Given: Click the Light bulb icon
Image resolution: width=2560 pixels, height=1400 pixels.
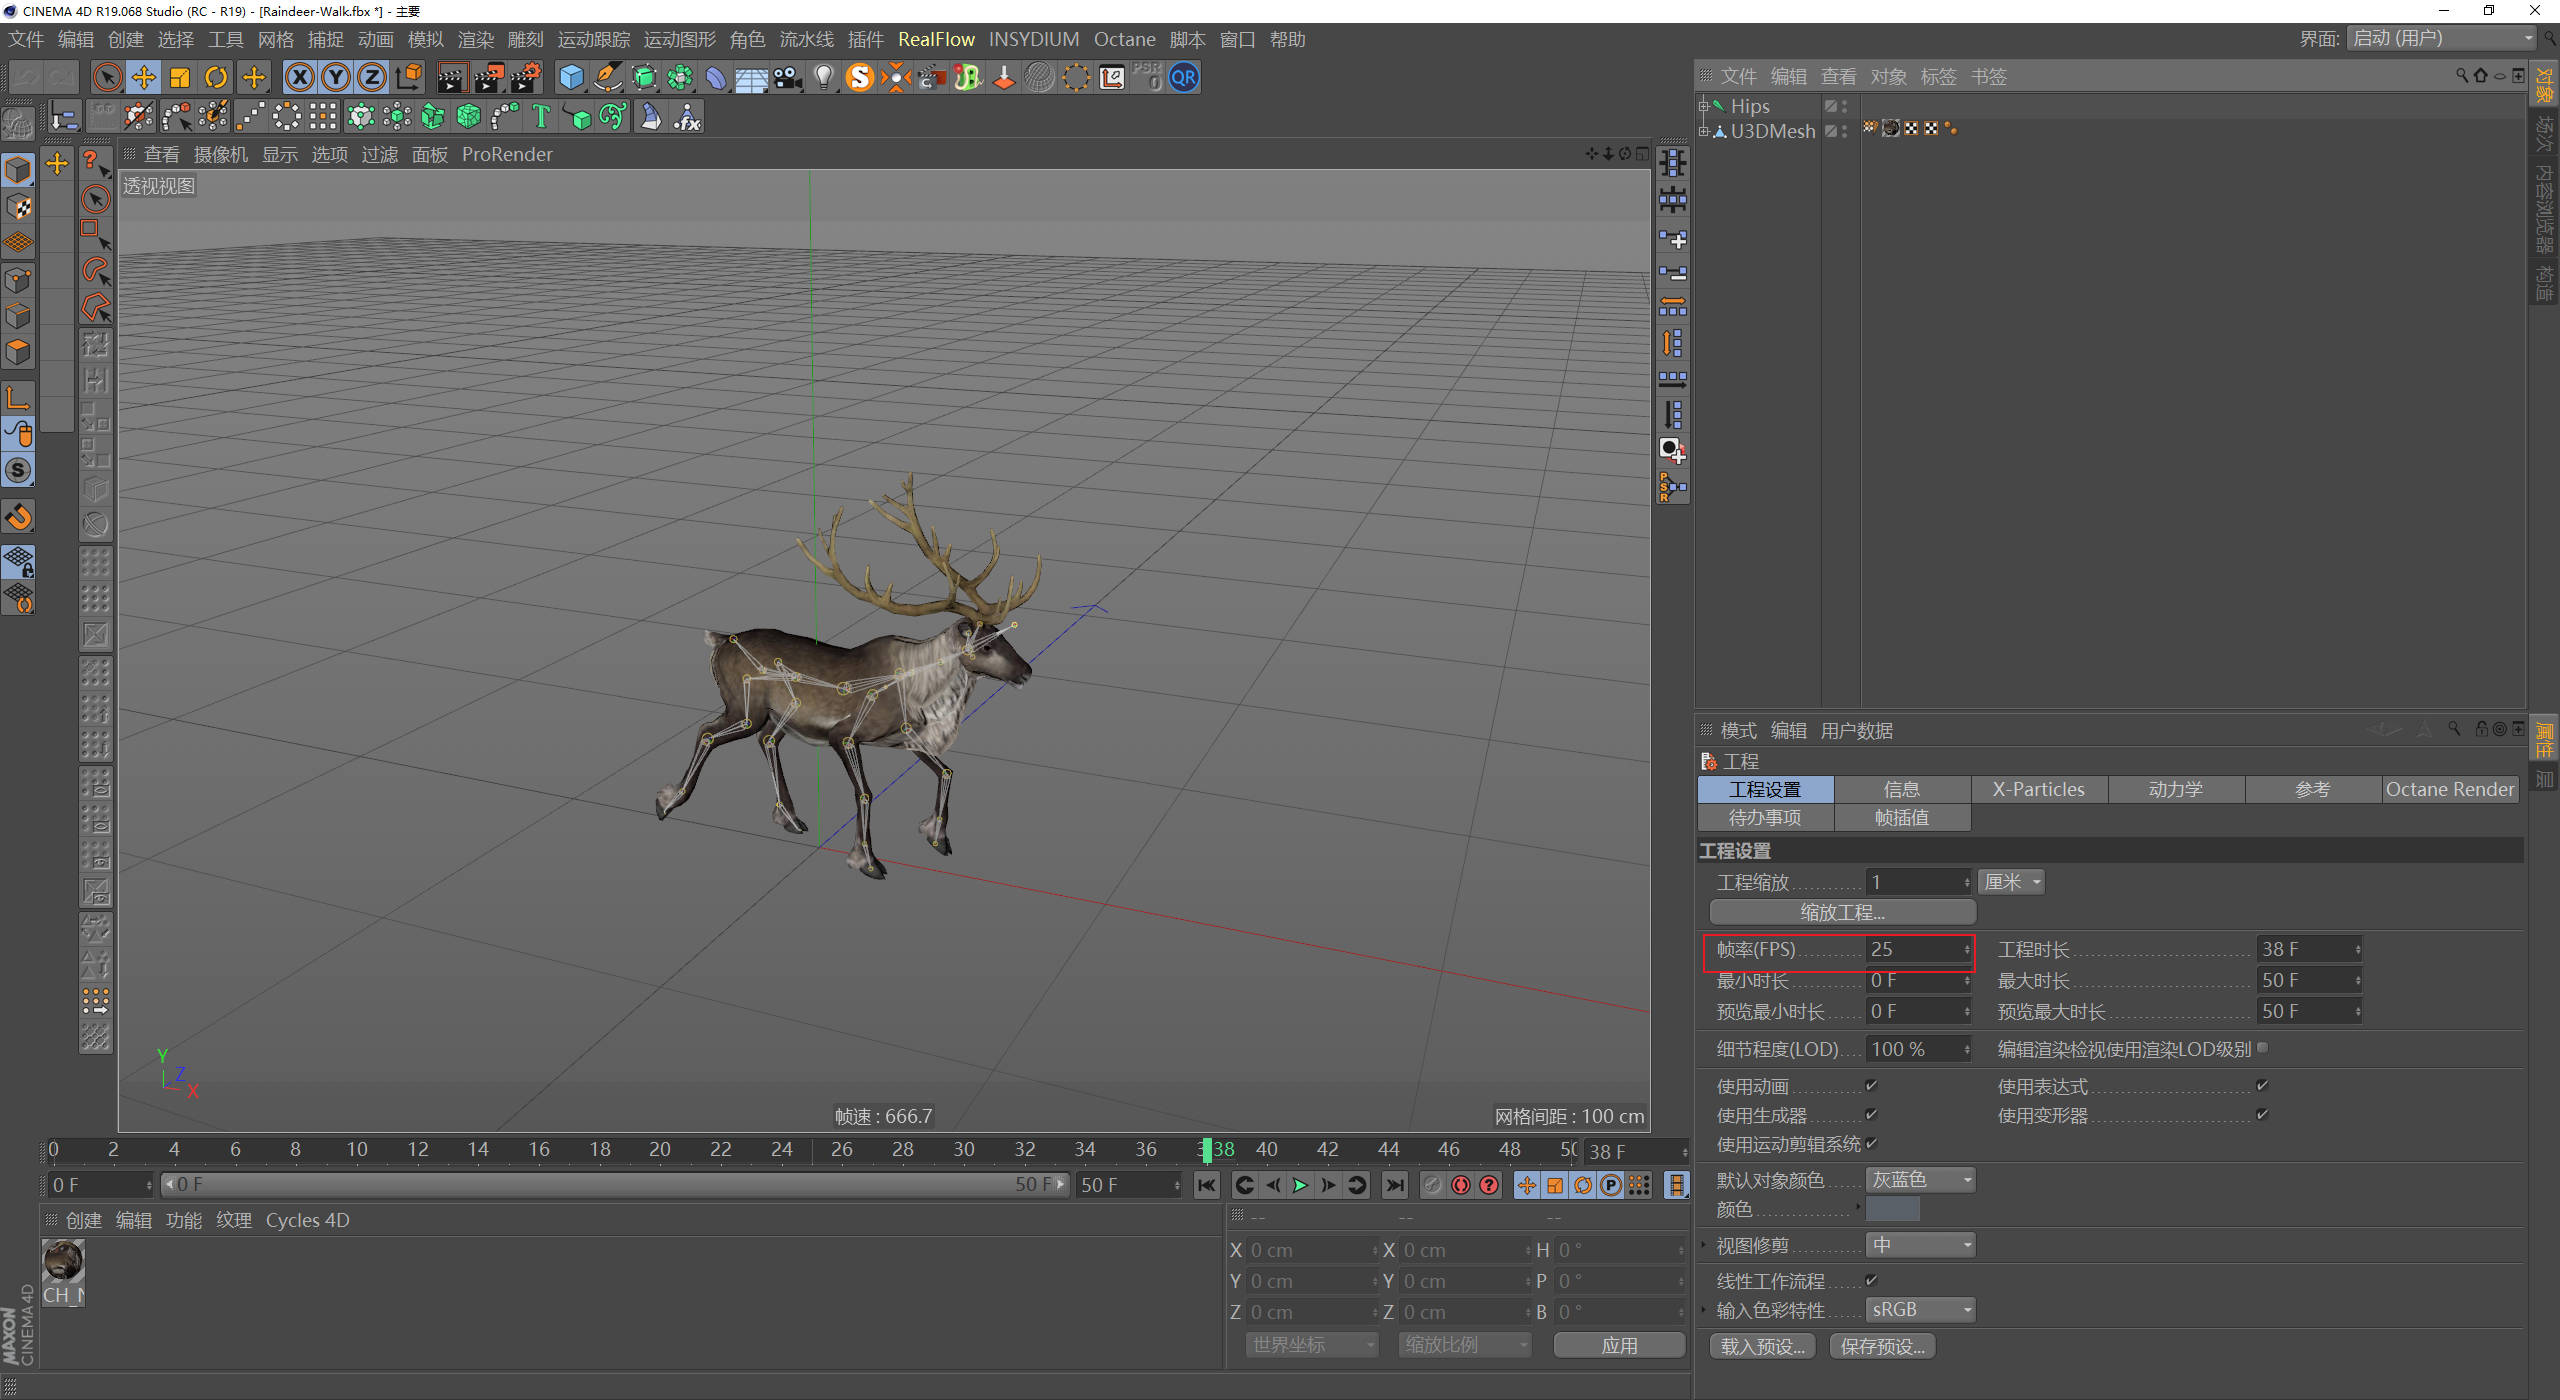Looking at the screenshot, I should (823, 77).
